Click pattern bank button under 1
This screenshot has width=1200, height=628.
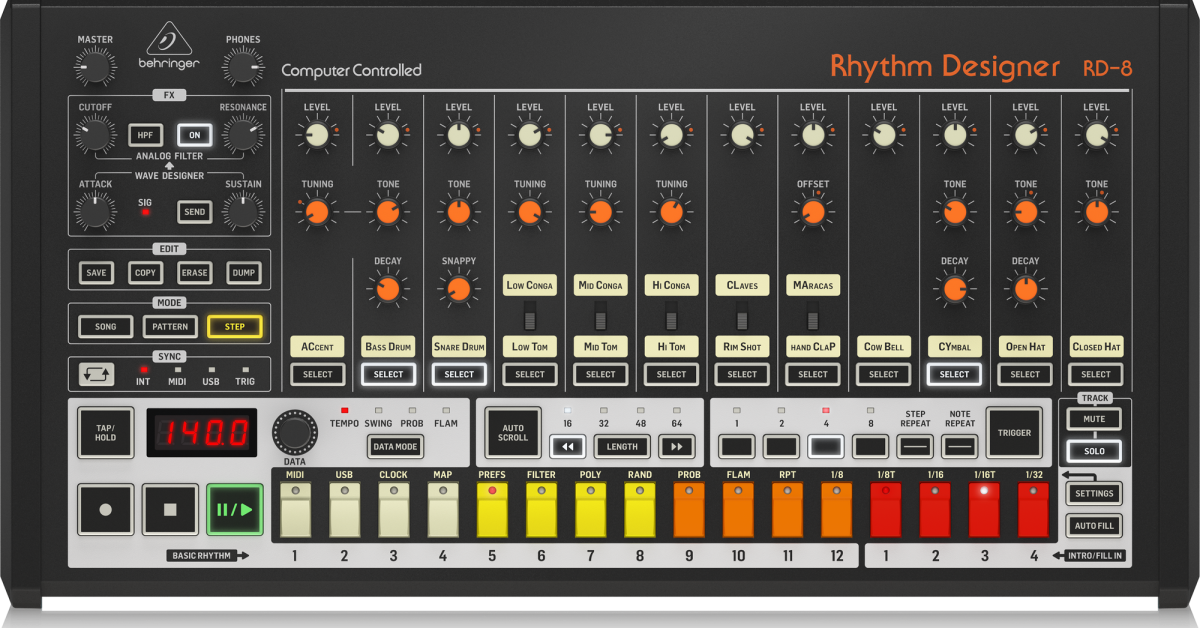(737, 447)
